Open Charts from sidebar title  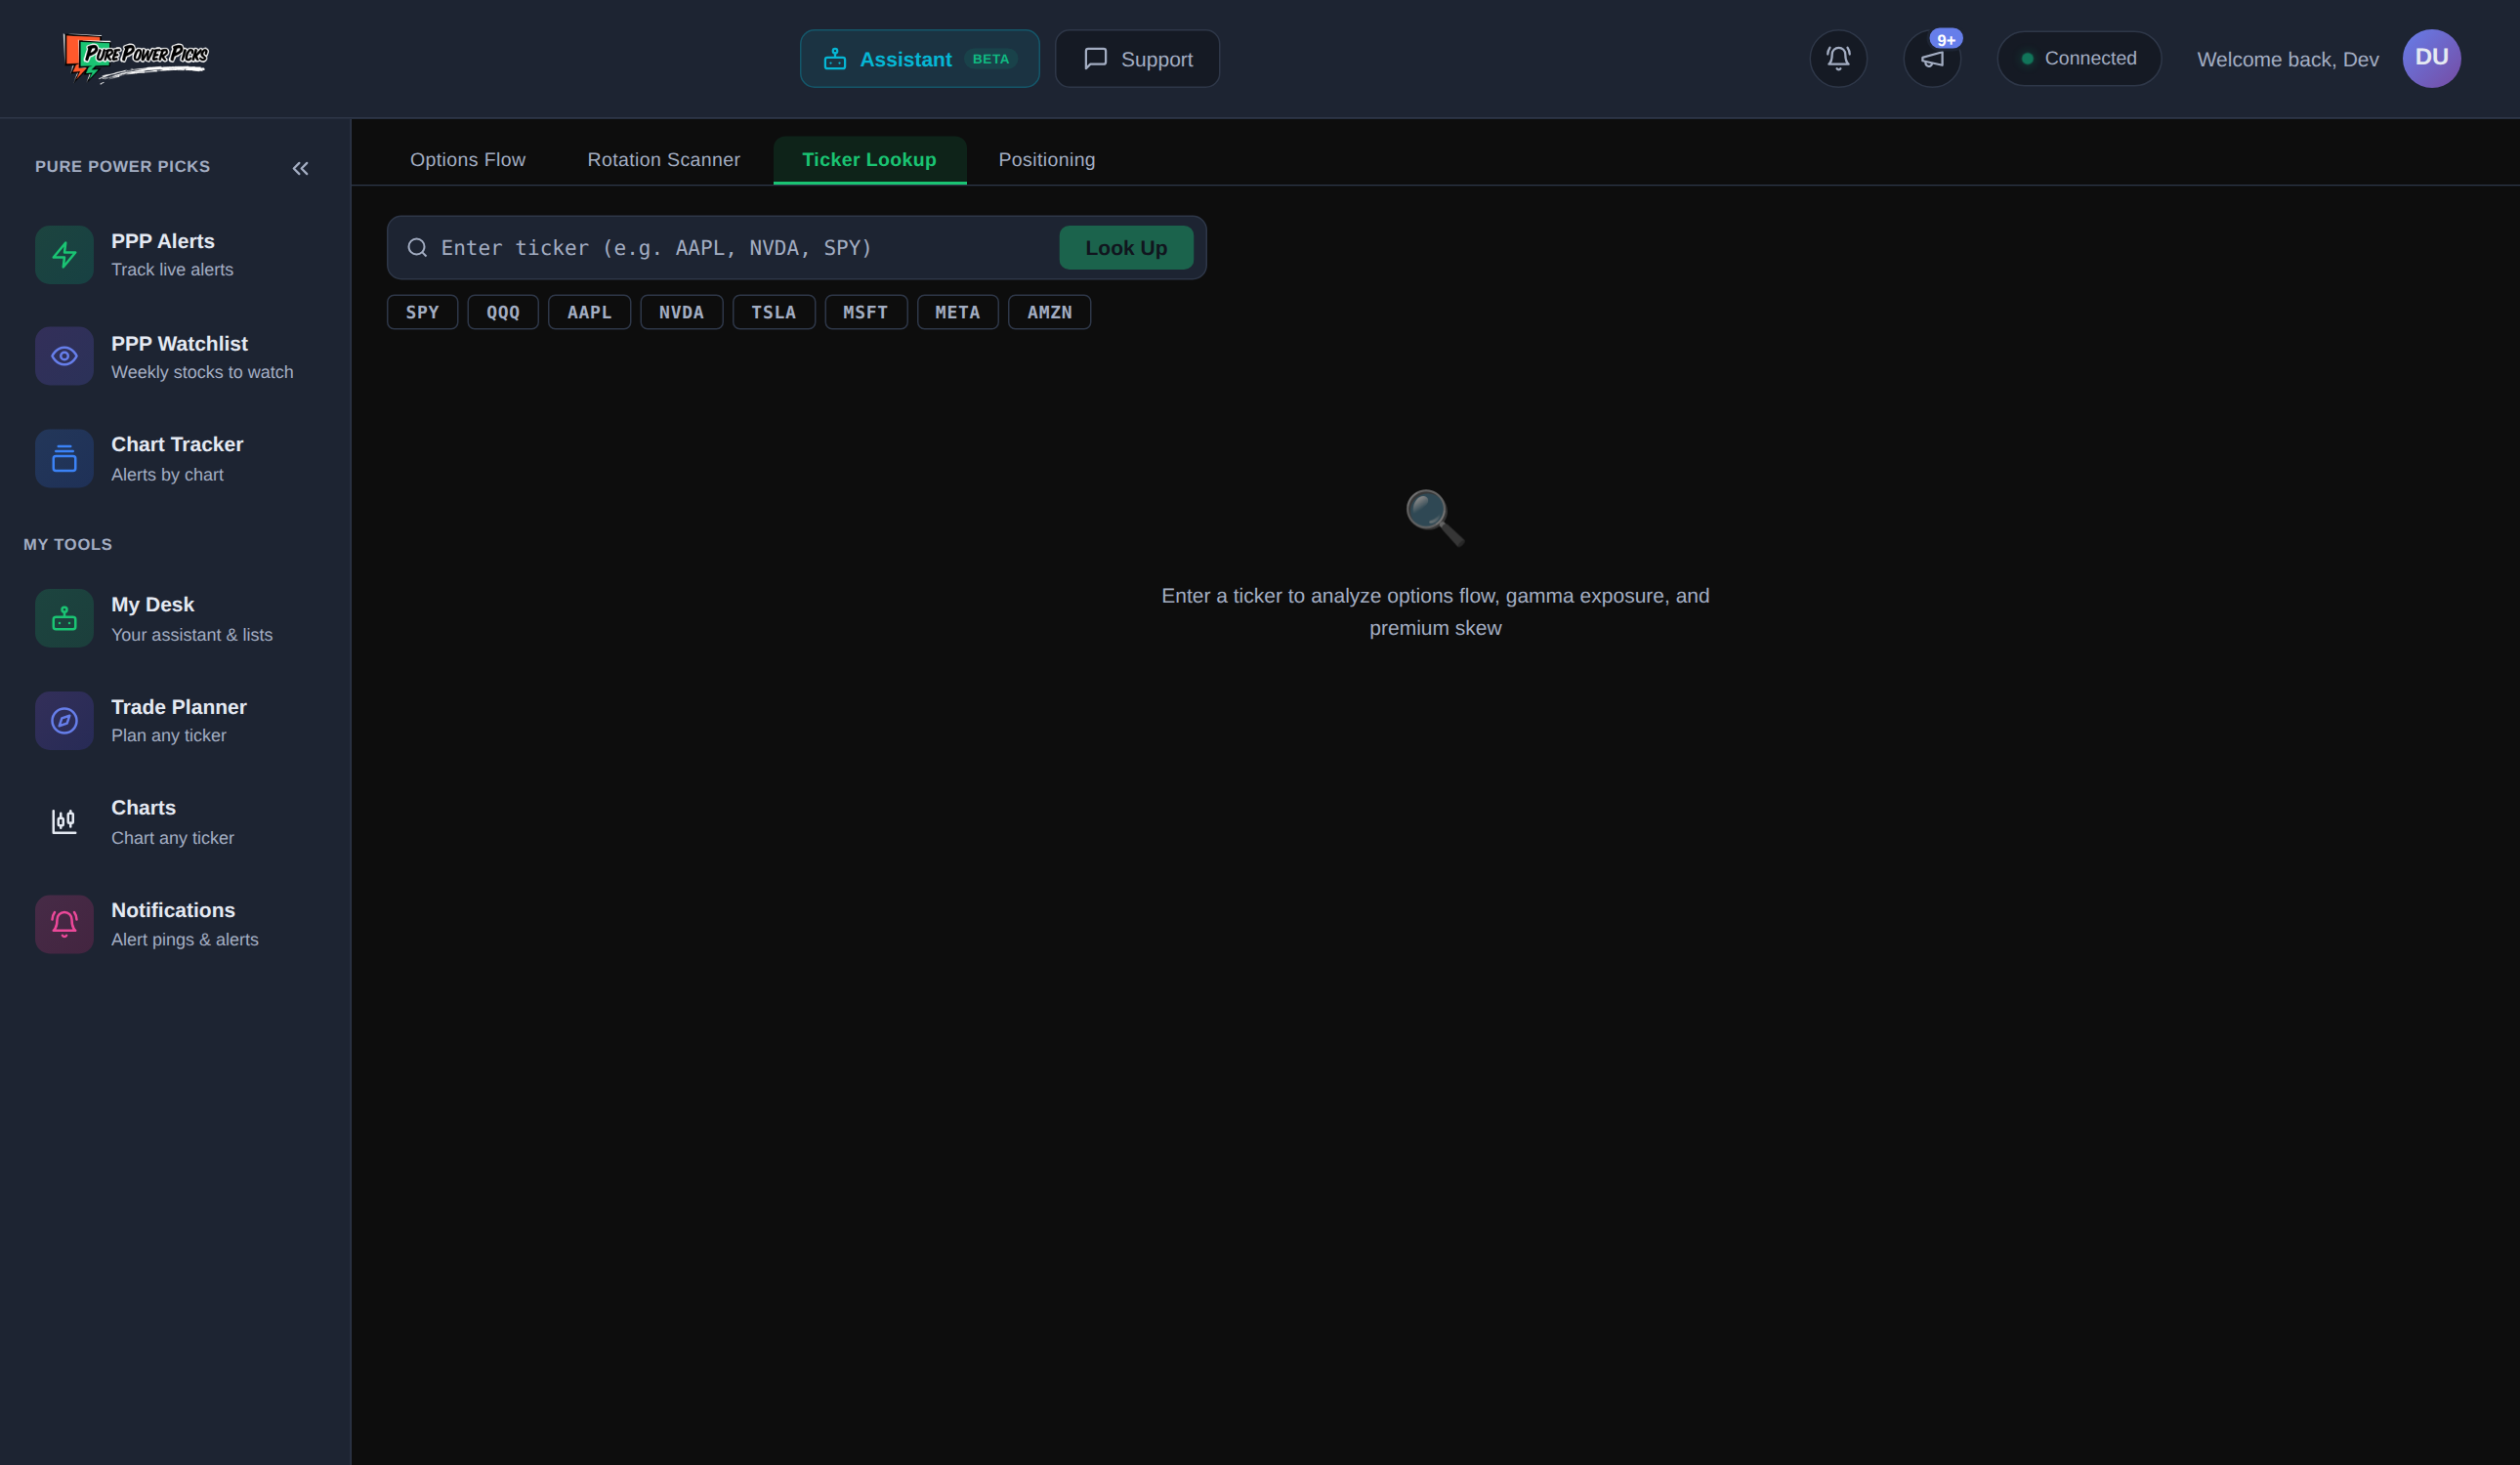point(143,807)
